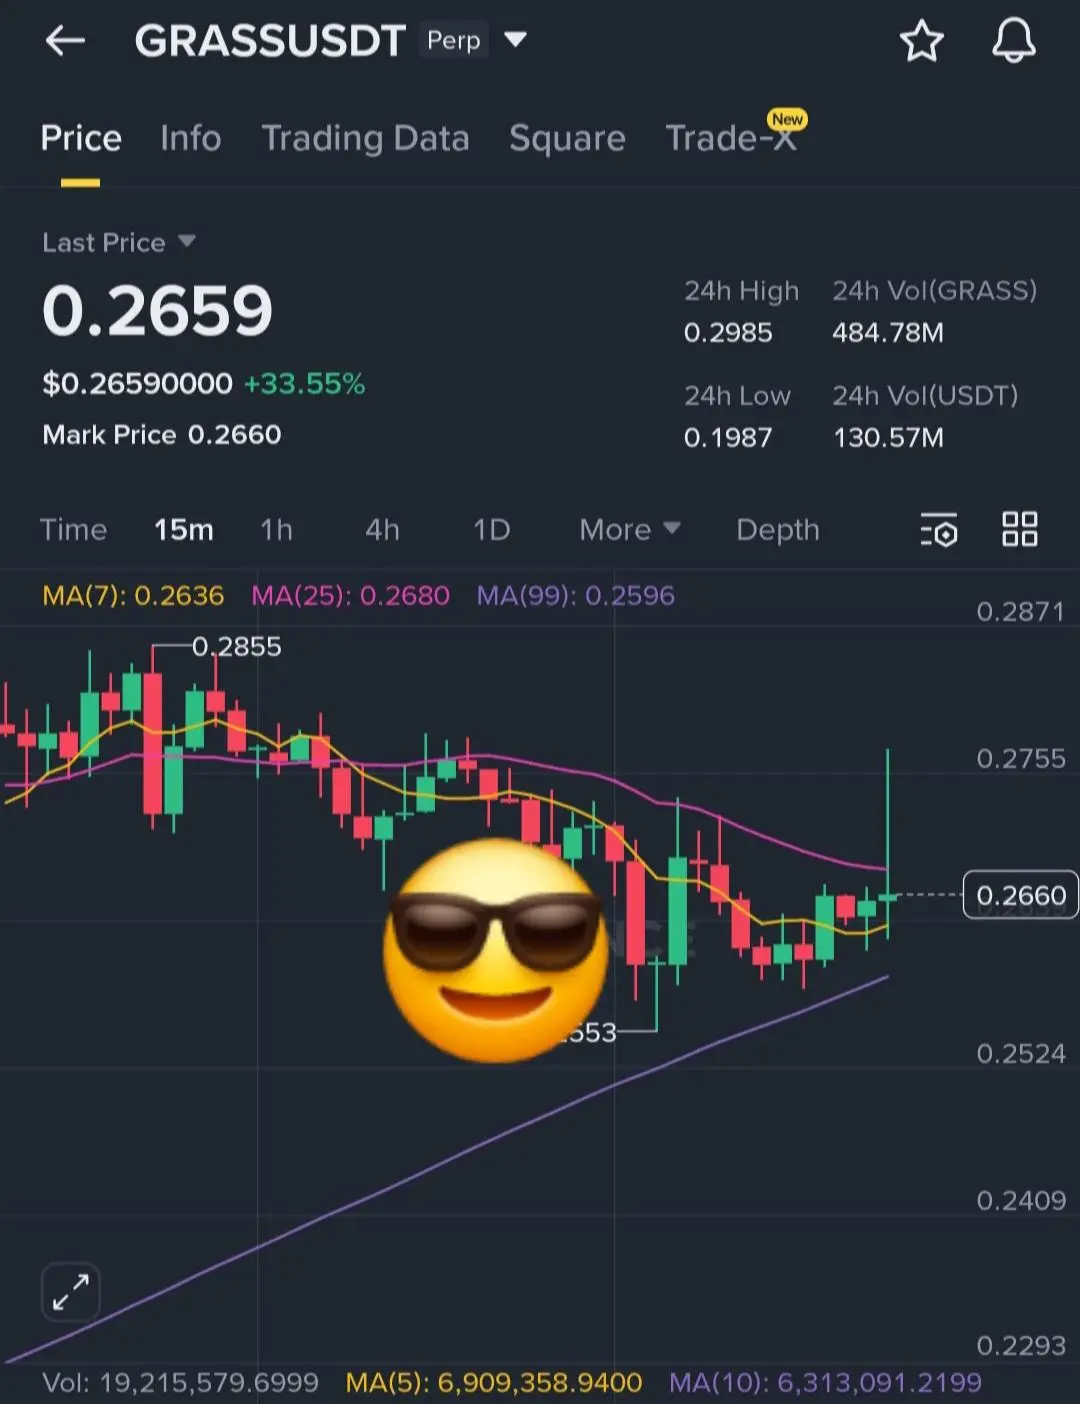Go back with the left arrow

[65, 41]
